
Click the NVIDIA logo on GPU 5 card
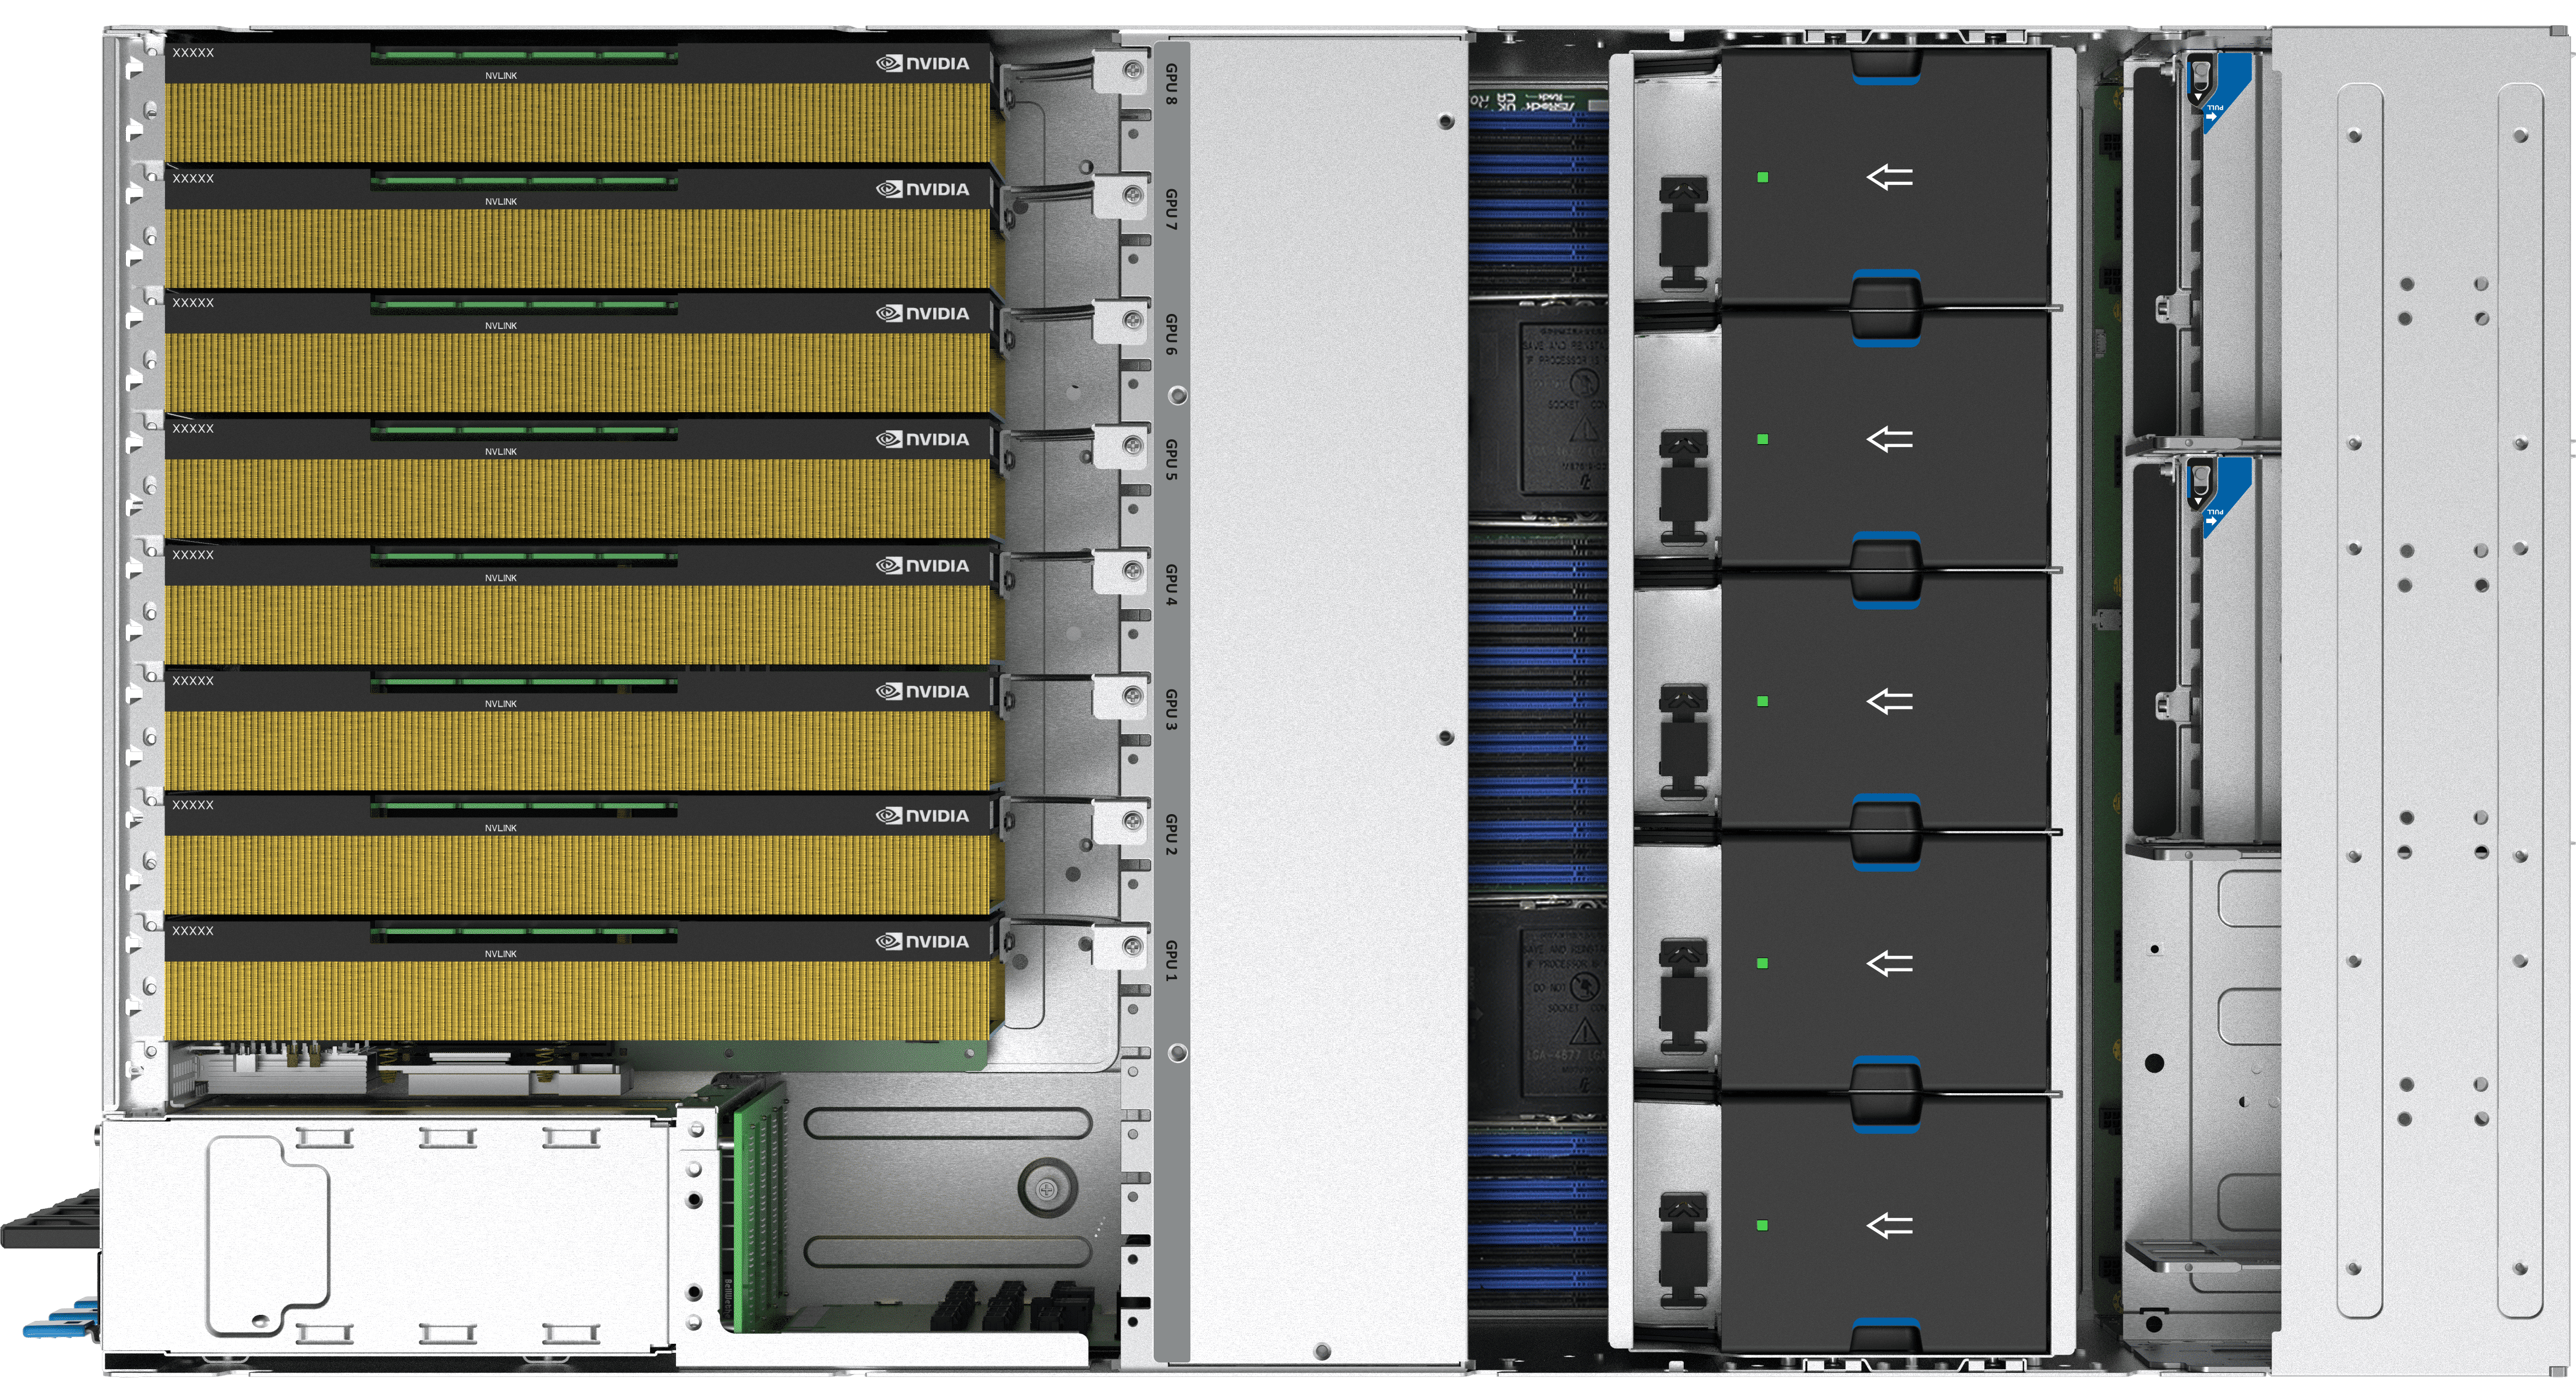[x=923, y=440]
